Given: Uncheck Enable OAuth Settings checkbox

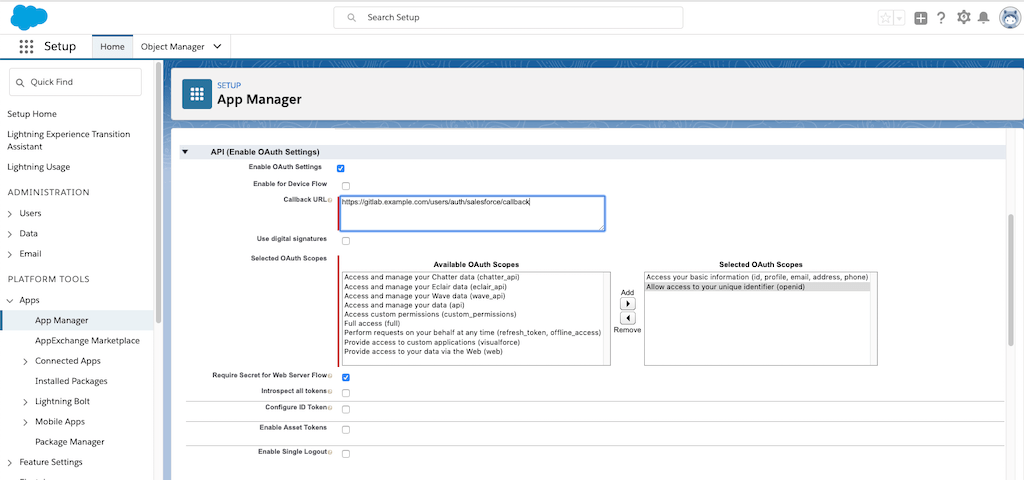Looking at the screenshot, I should pyautogui.click(x=341, y=168).
